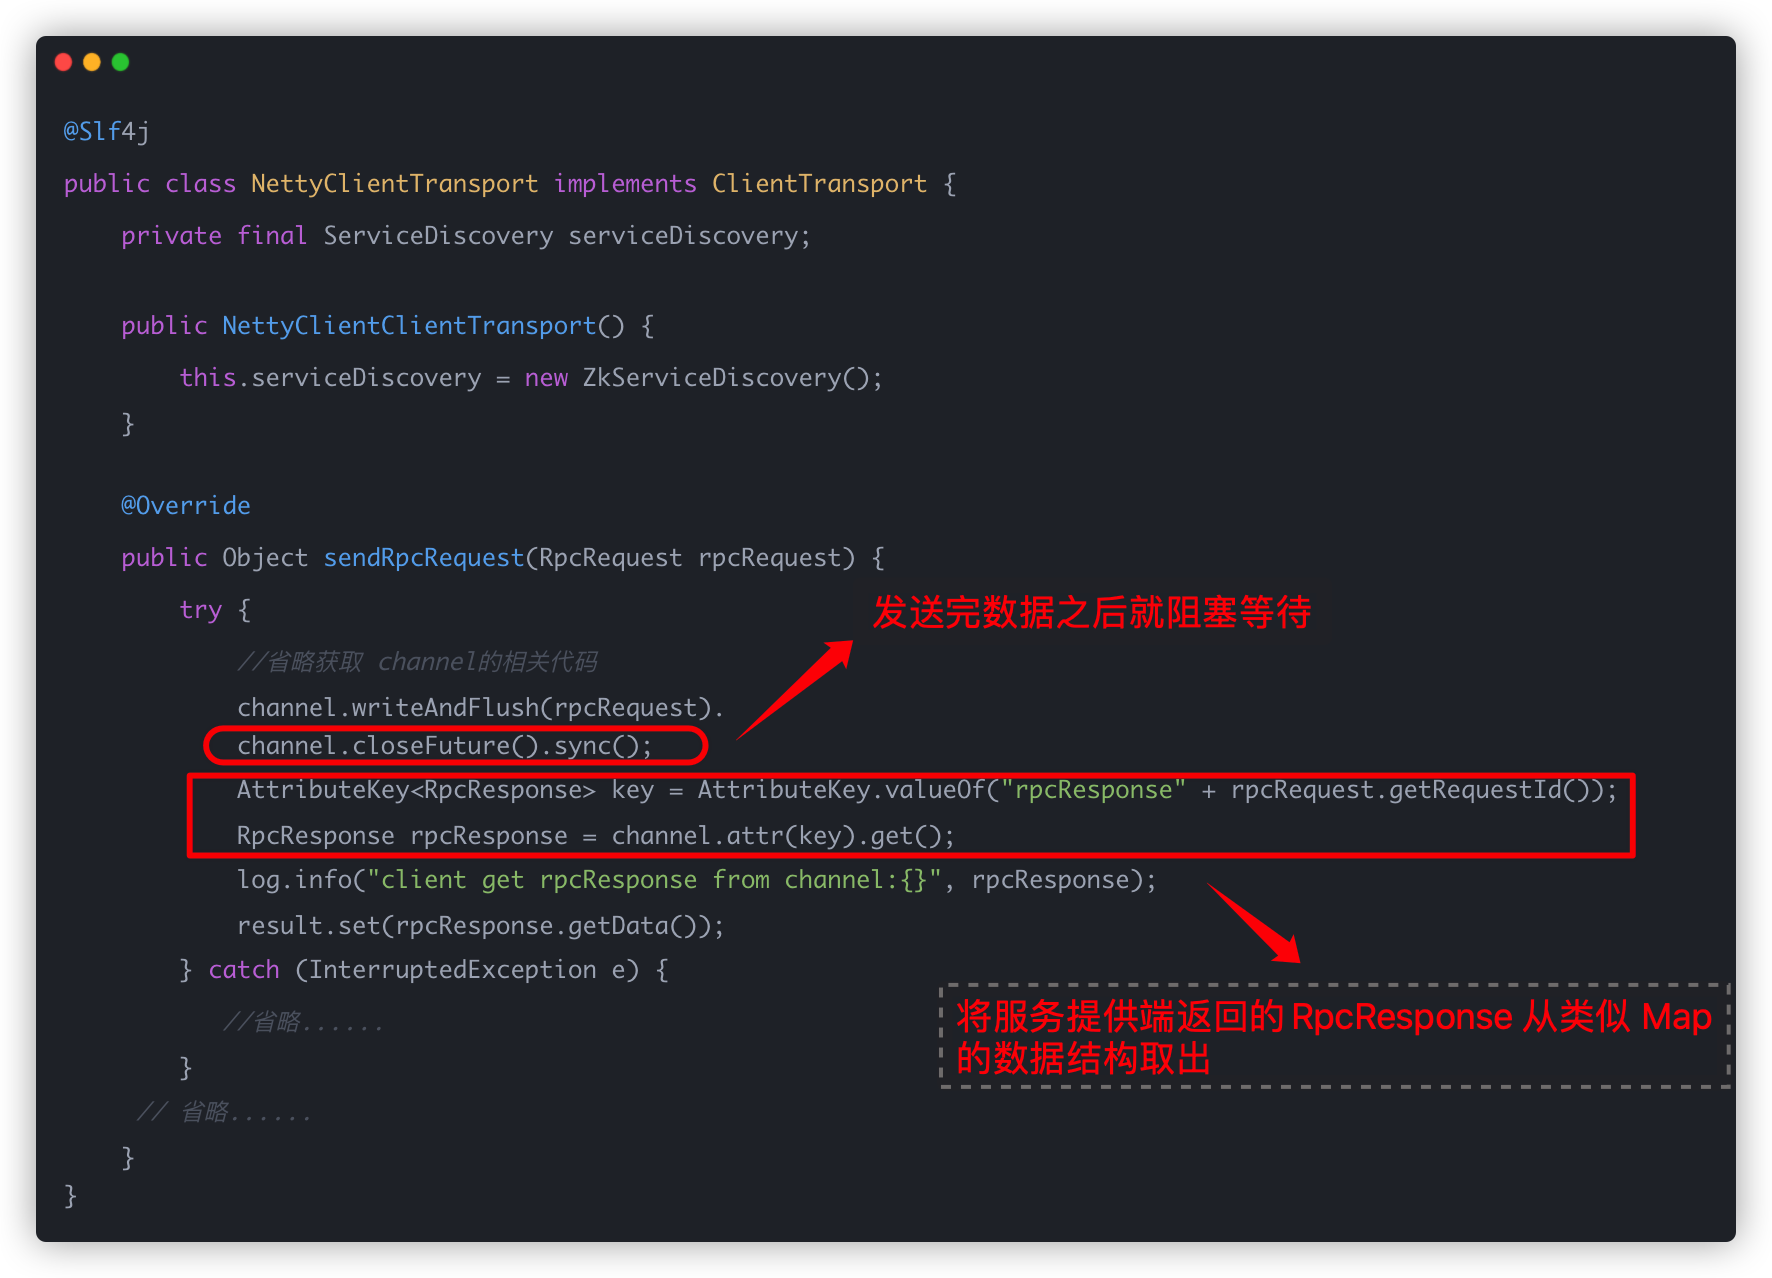This screenshot has height=1278, width=1772.
Task: Click the red close dot in window header
Action: (x=63, y=62)
